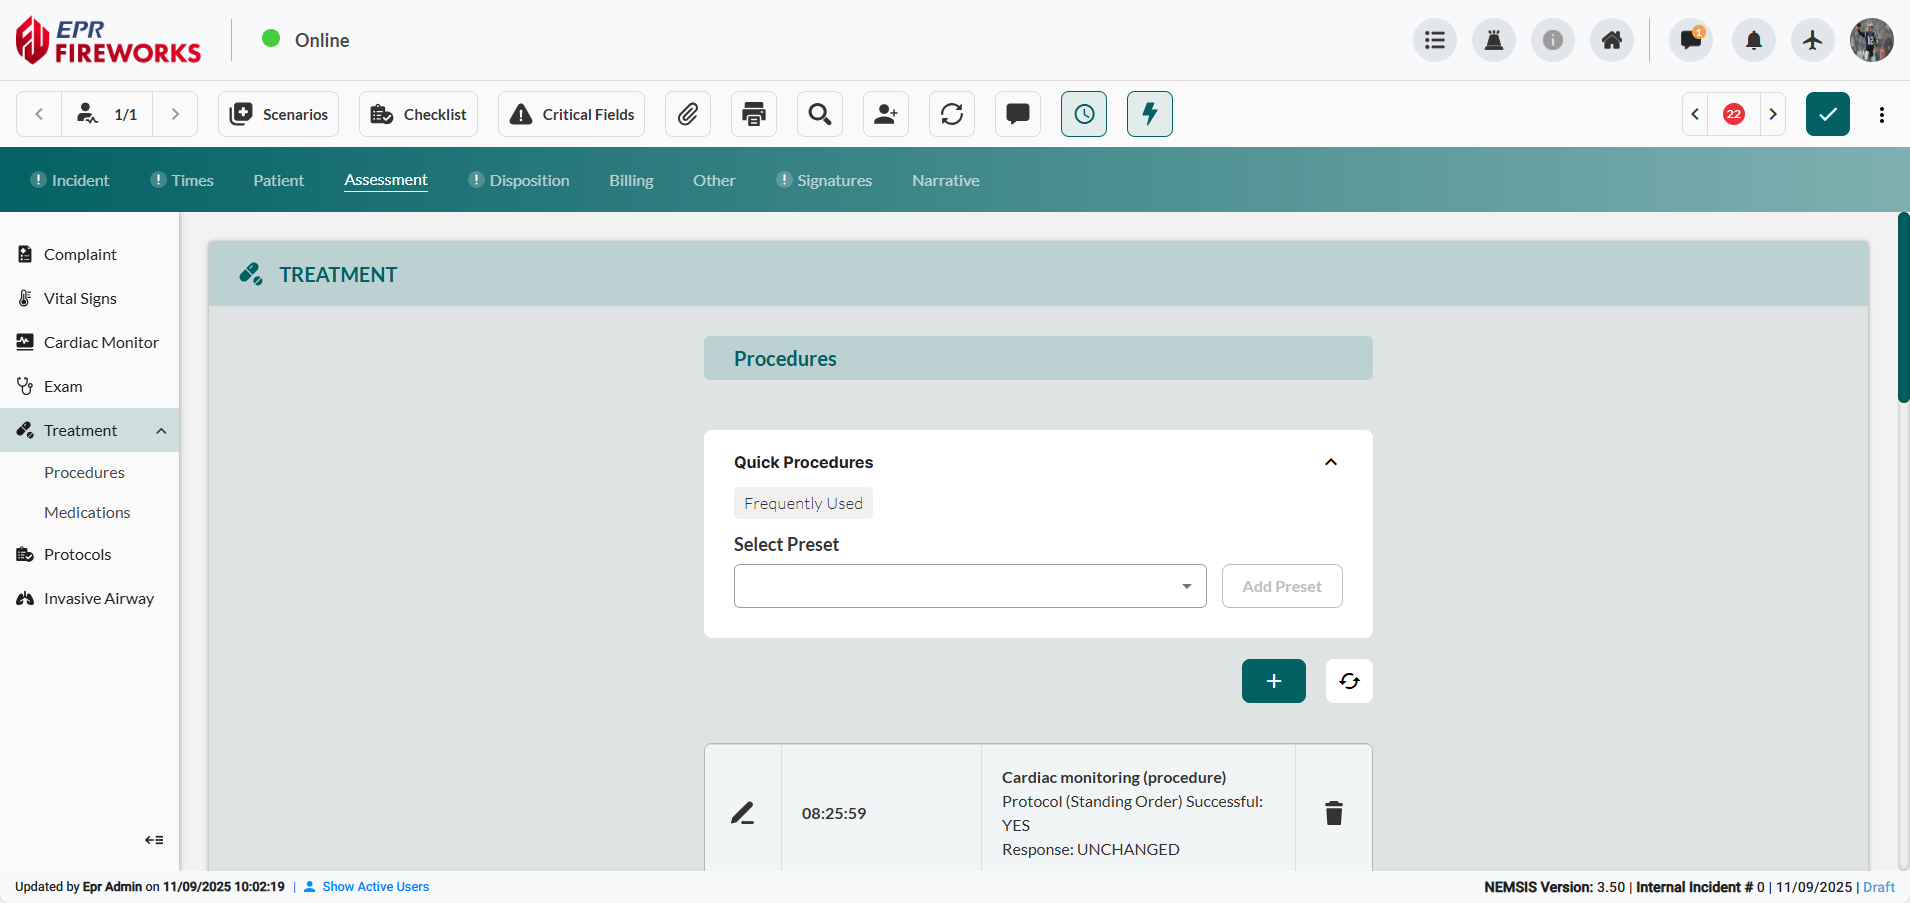Click the pencil icon to edit cardiac monitoring
The image size is (1910, 903).
coord(743,813)
